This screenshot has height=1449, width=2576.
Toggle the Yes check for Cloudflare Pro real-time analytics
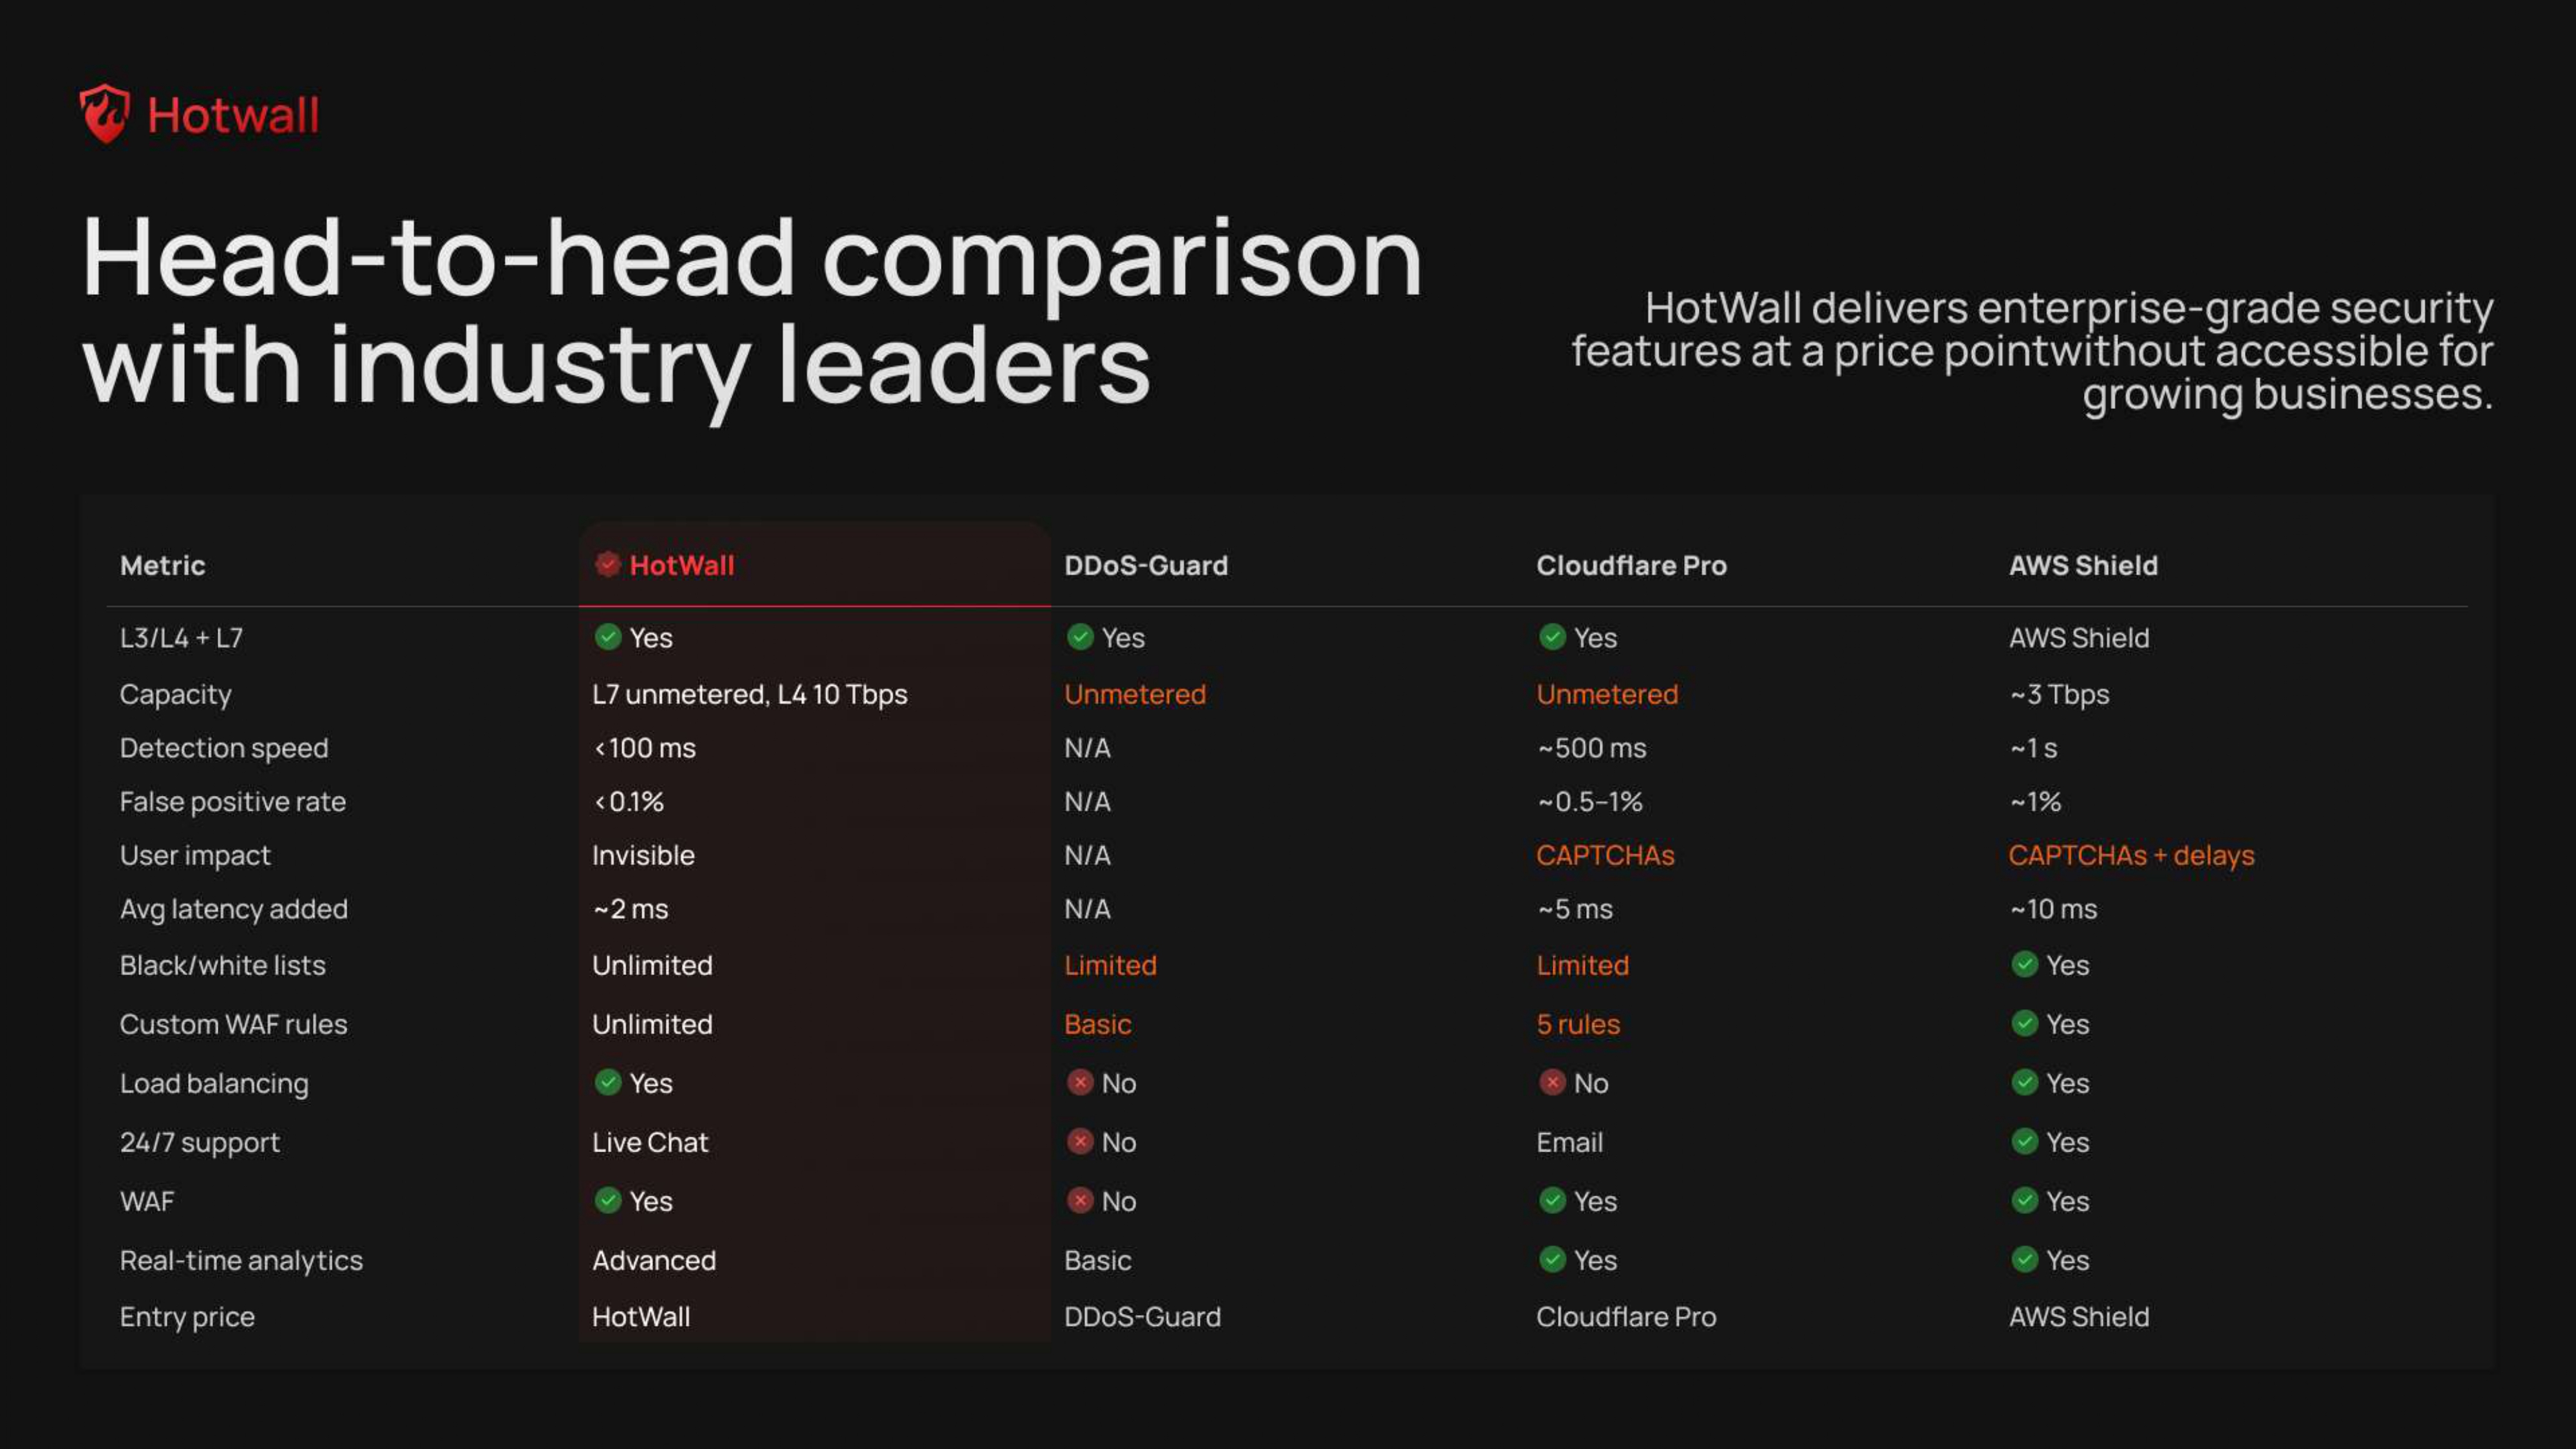(x=1552, y=1260)
